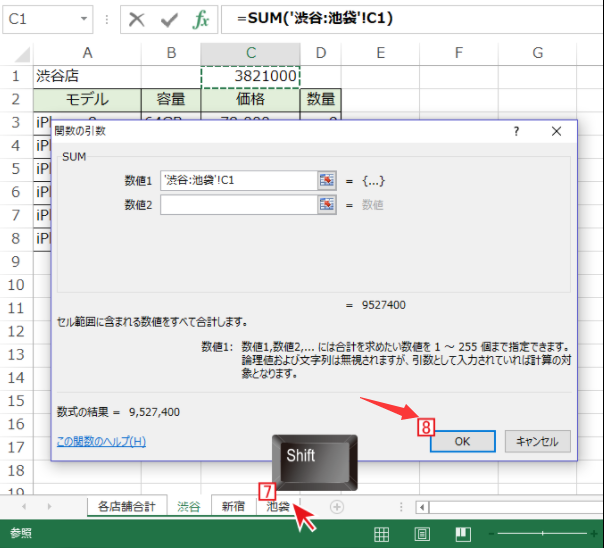Click the キャンセル button
The image size is (604, 548).
(x=537, y=441)
